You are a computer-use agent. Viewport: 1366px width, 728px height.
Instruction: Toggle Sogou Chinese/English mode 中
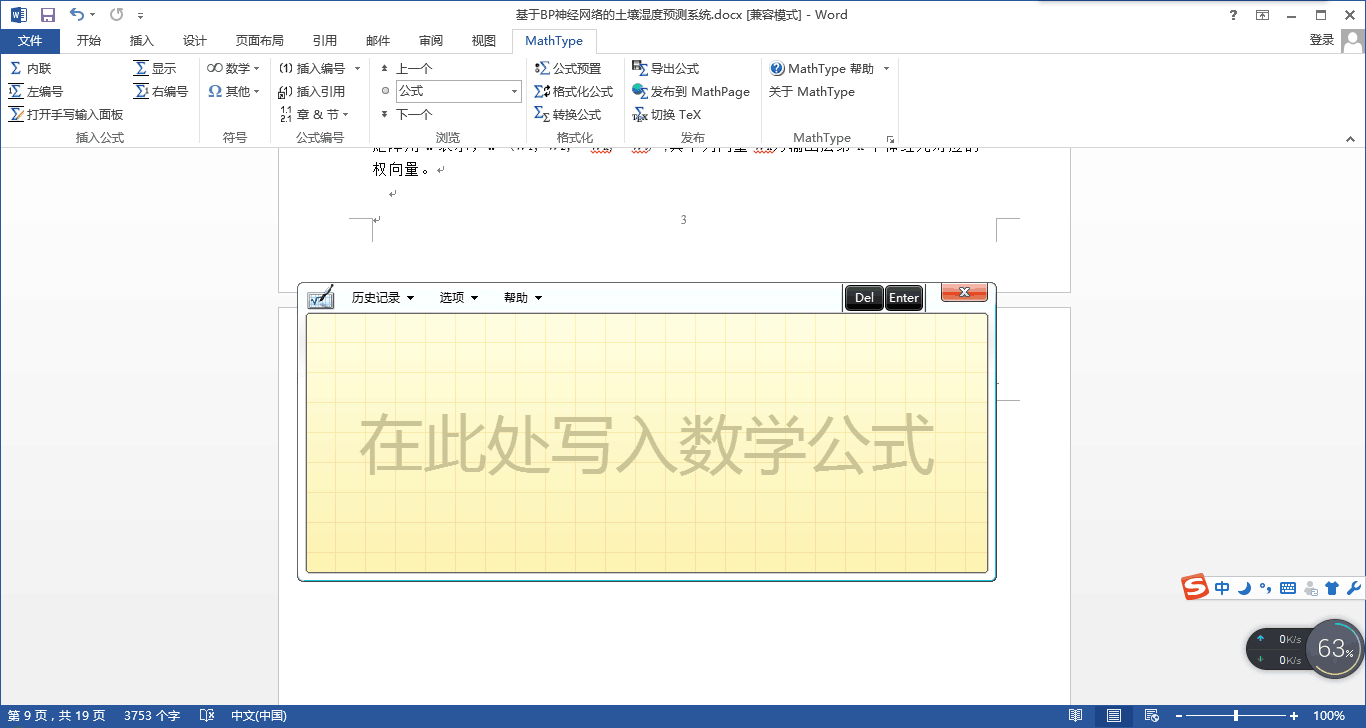(x=1222, y=588)
